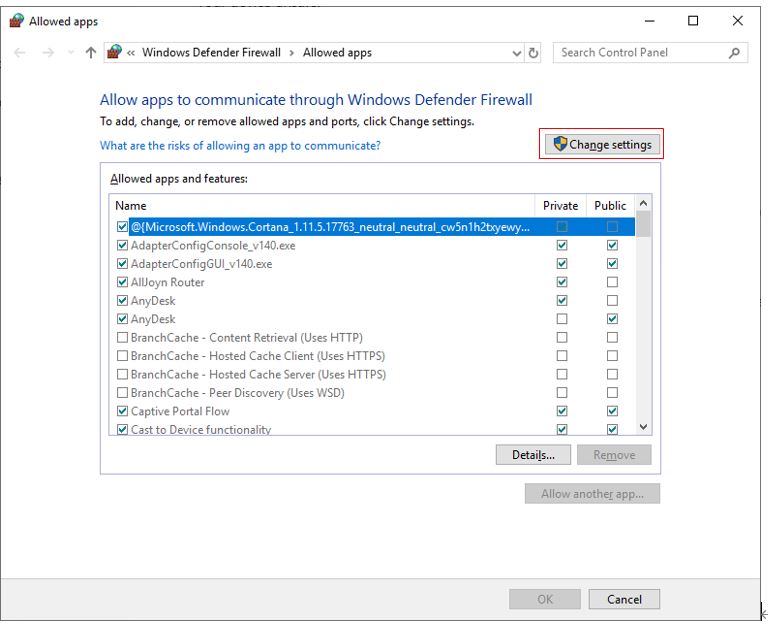Click the list scrollbar up arrow
The width and height of the screenshot is (768, 626).
pos(644,203)
